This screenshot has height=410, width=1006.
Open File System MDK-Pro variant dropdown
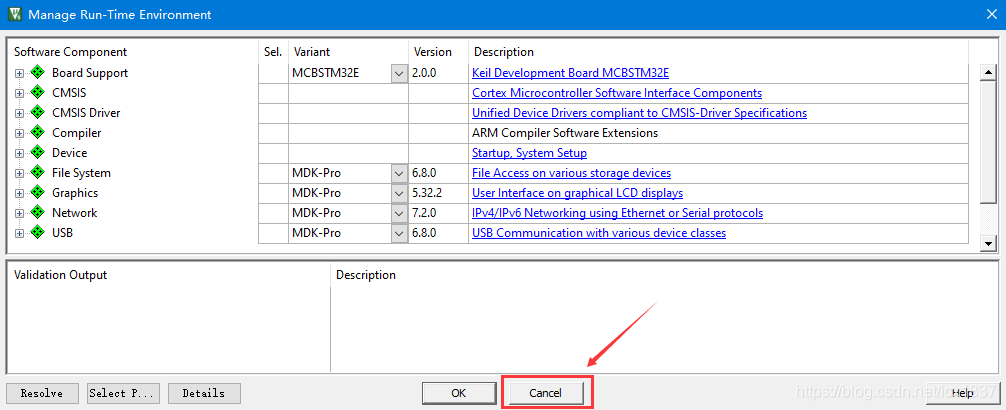[399, 173]
